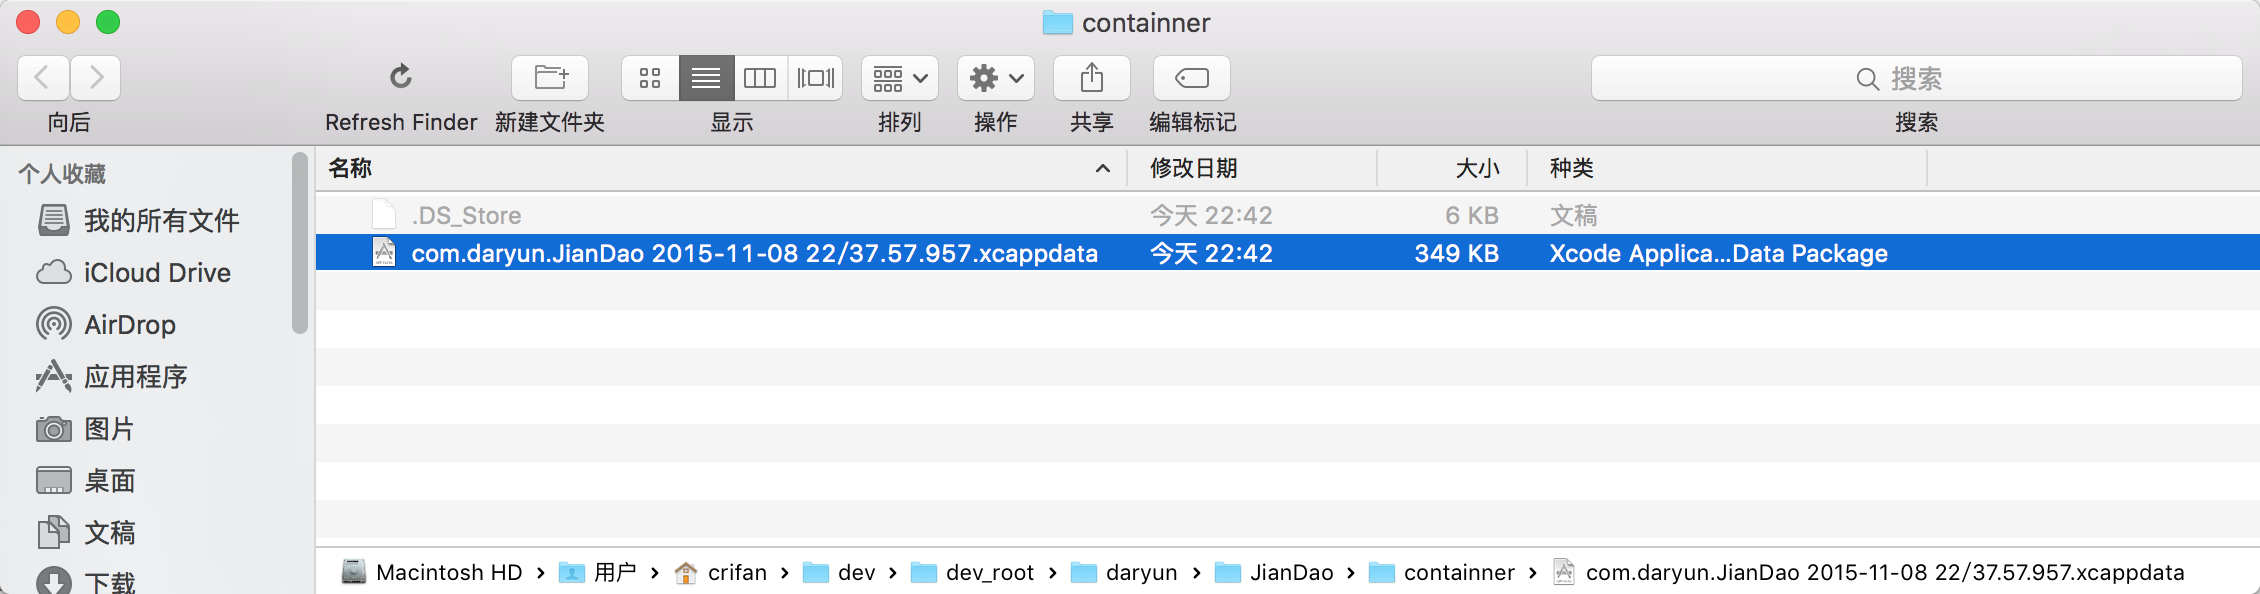Jump to JianDao folder in path bar
2260x594 pixels.
(1290, 572)
